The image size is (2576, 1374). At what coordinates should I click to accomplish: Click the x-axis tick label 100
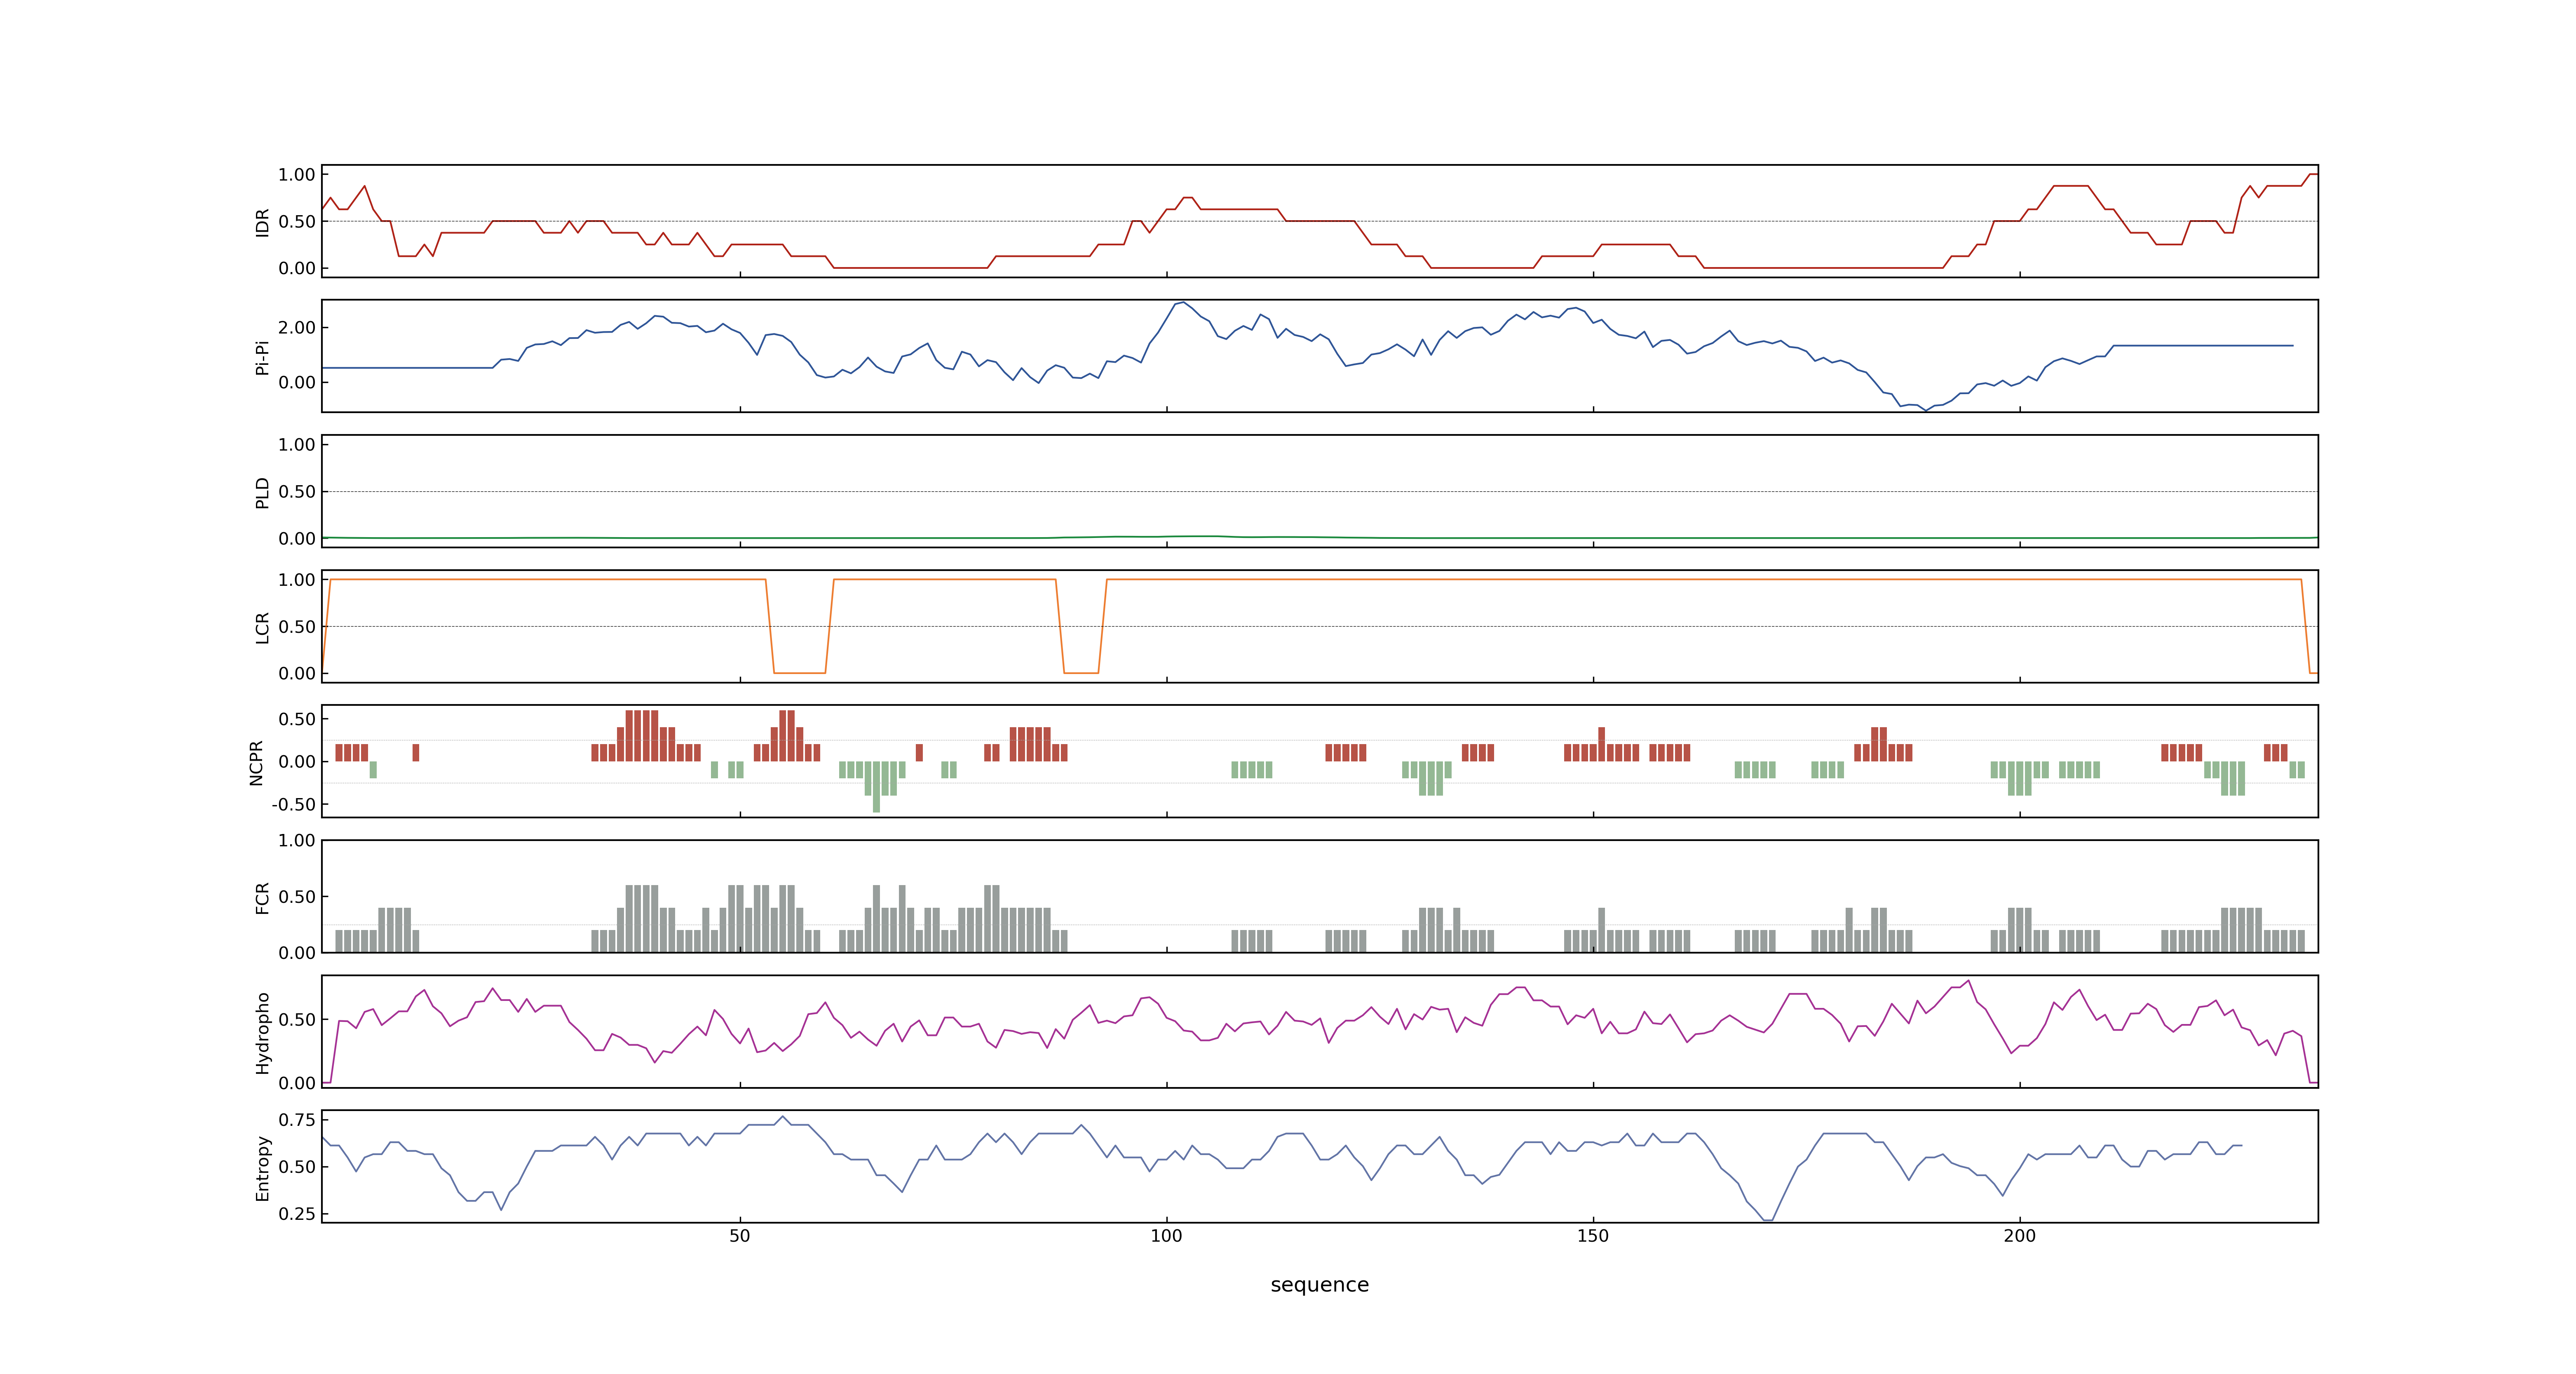[x=1166, y=1236]
